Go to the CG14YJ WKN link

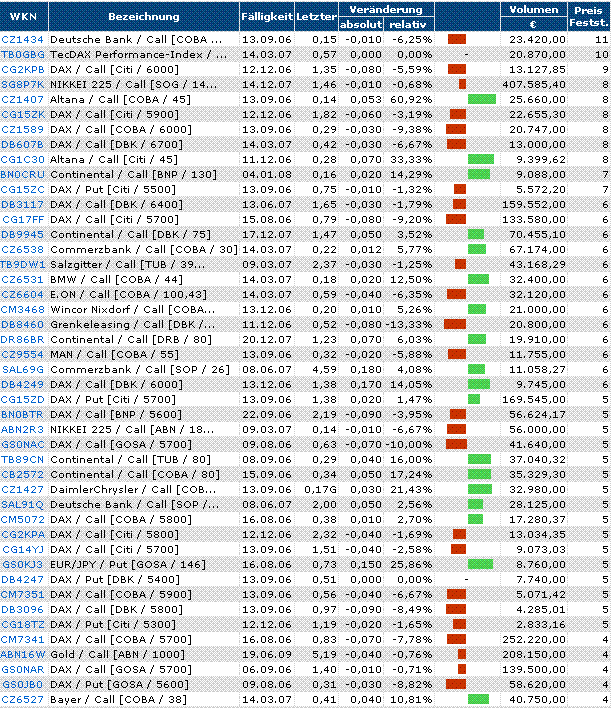pos(23,550)
